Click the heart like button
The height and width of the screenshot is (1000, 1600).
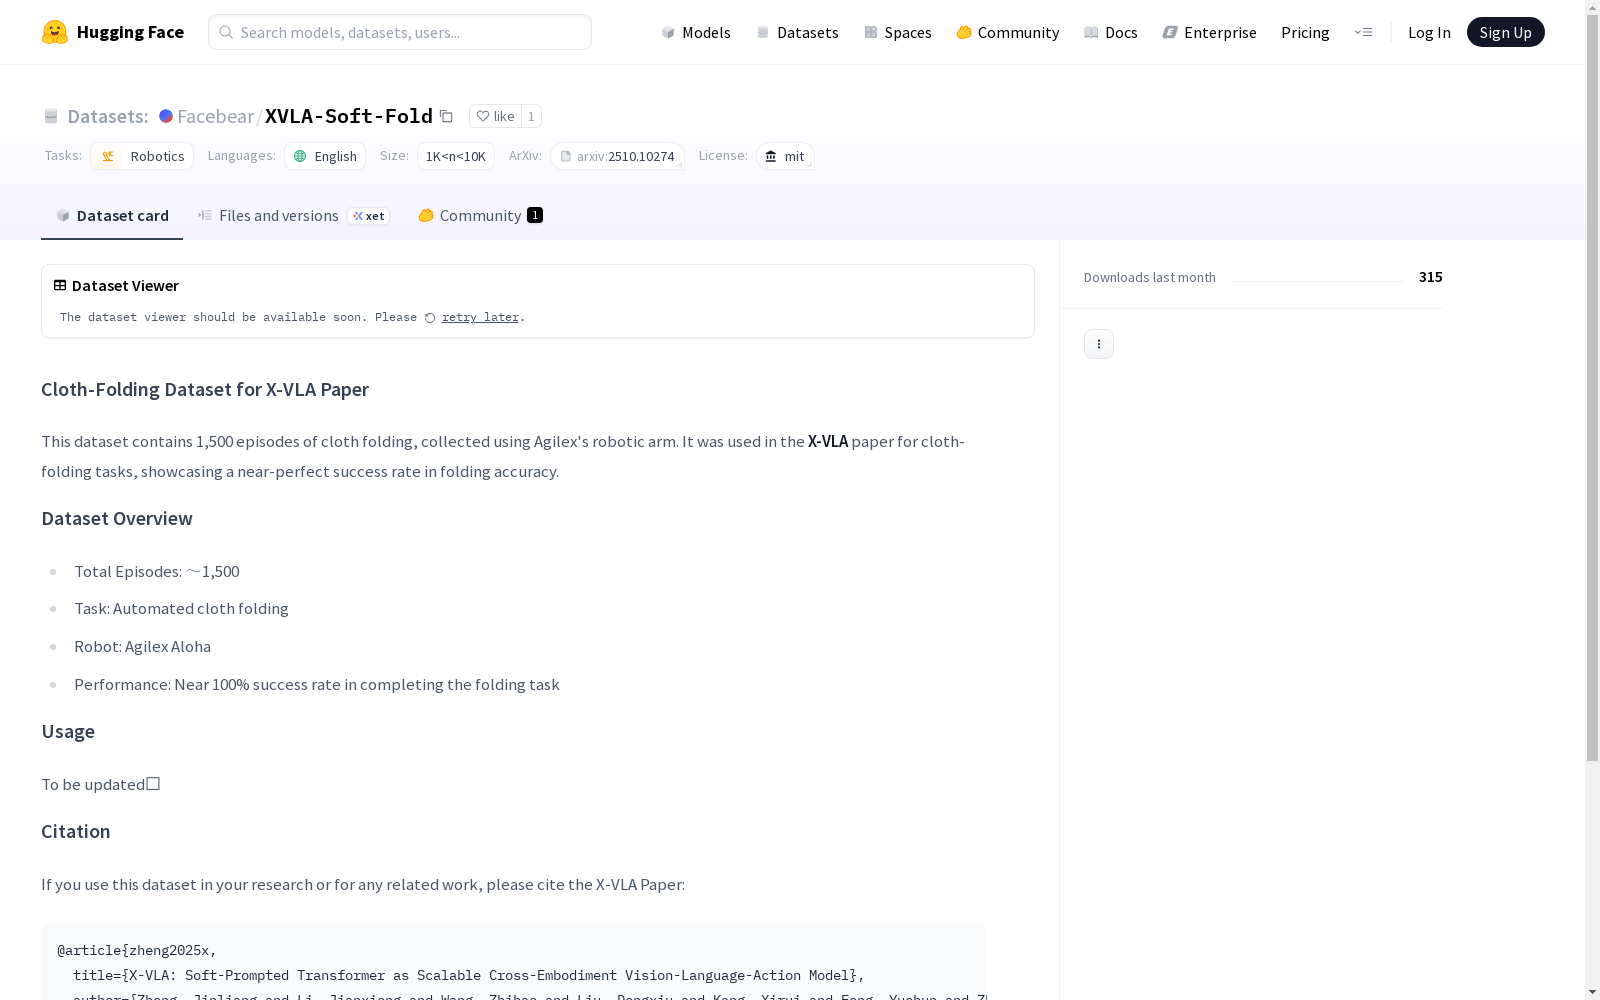coord(495,116)
